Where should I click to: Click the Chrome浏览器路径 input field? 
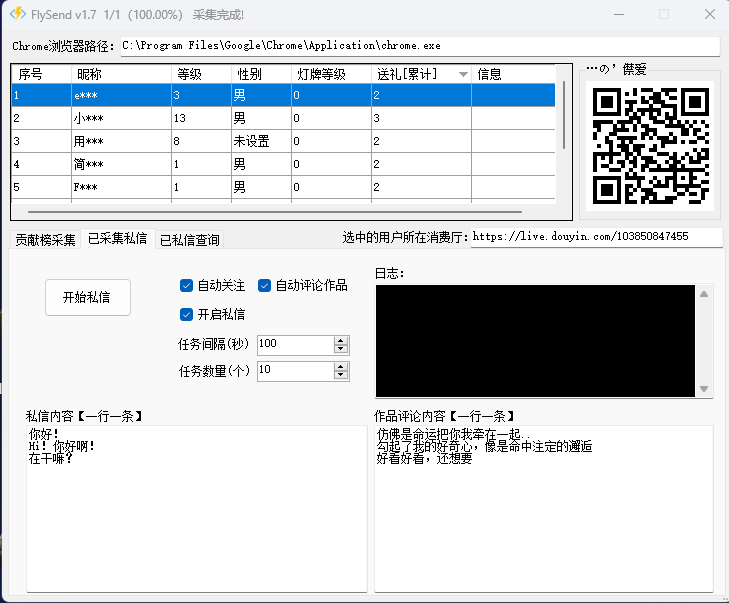click(x=419, y=46)
